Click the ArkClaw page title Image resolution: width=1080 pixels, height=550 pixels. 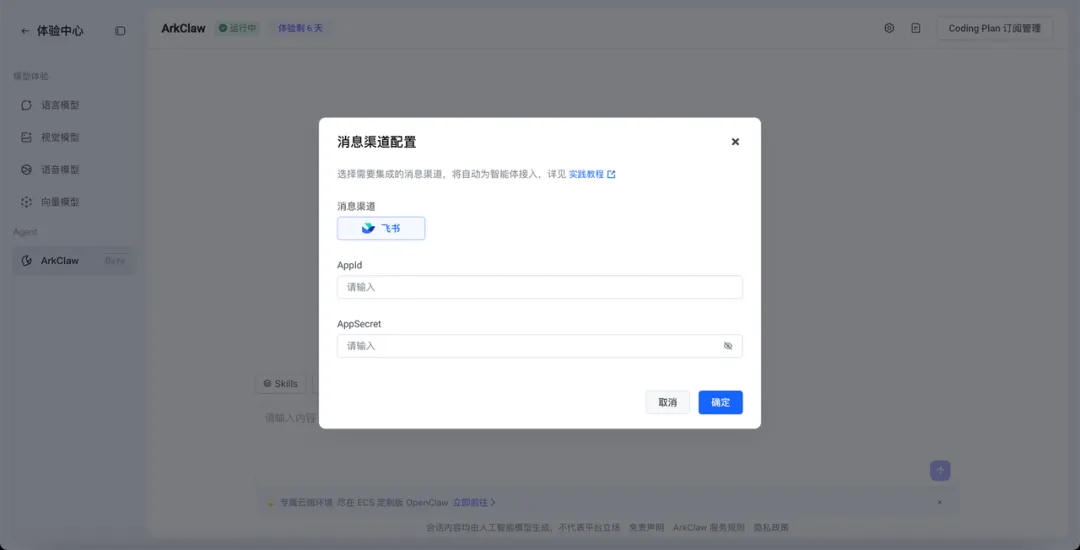[183, 28]
